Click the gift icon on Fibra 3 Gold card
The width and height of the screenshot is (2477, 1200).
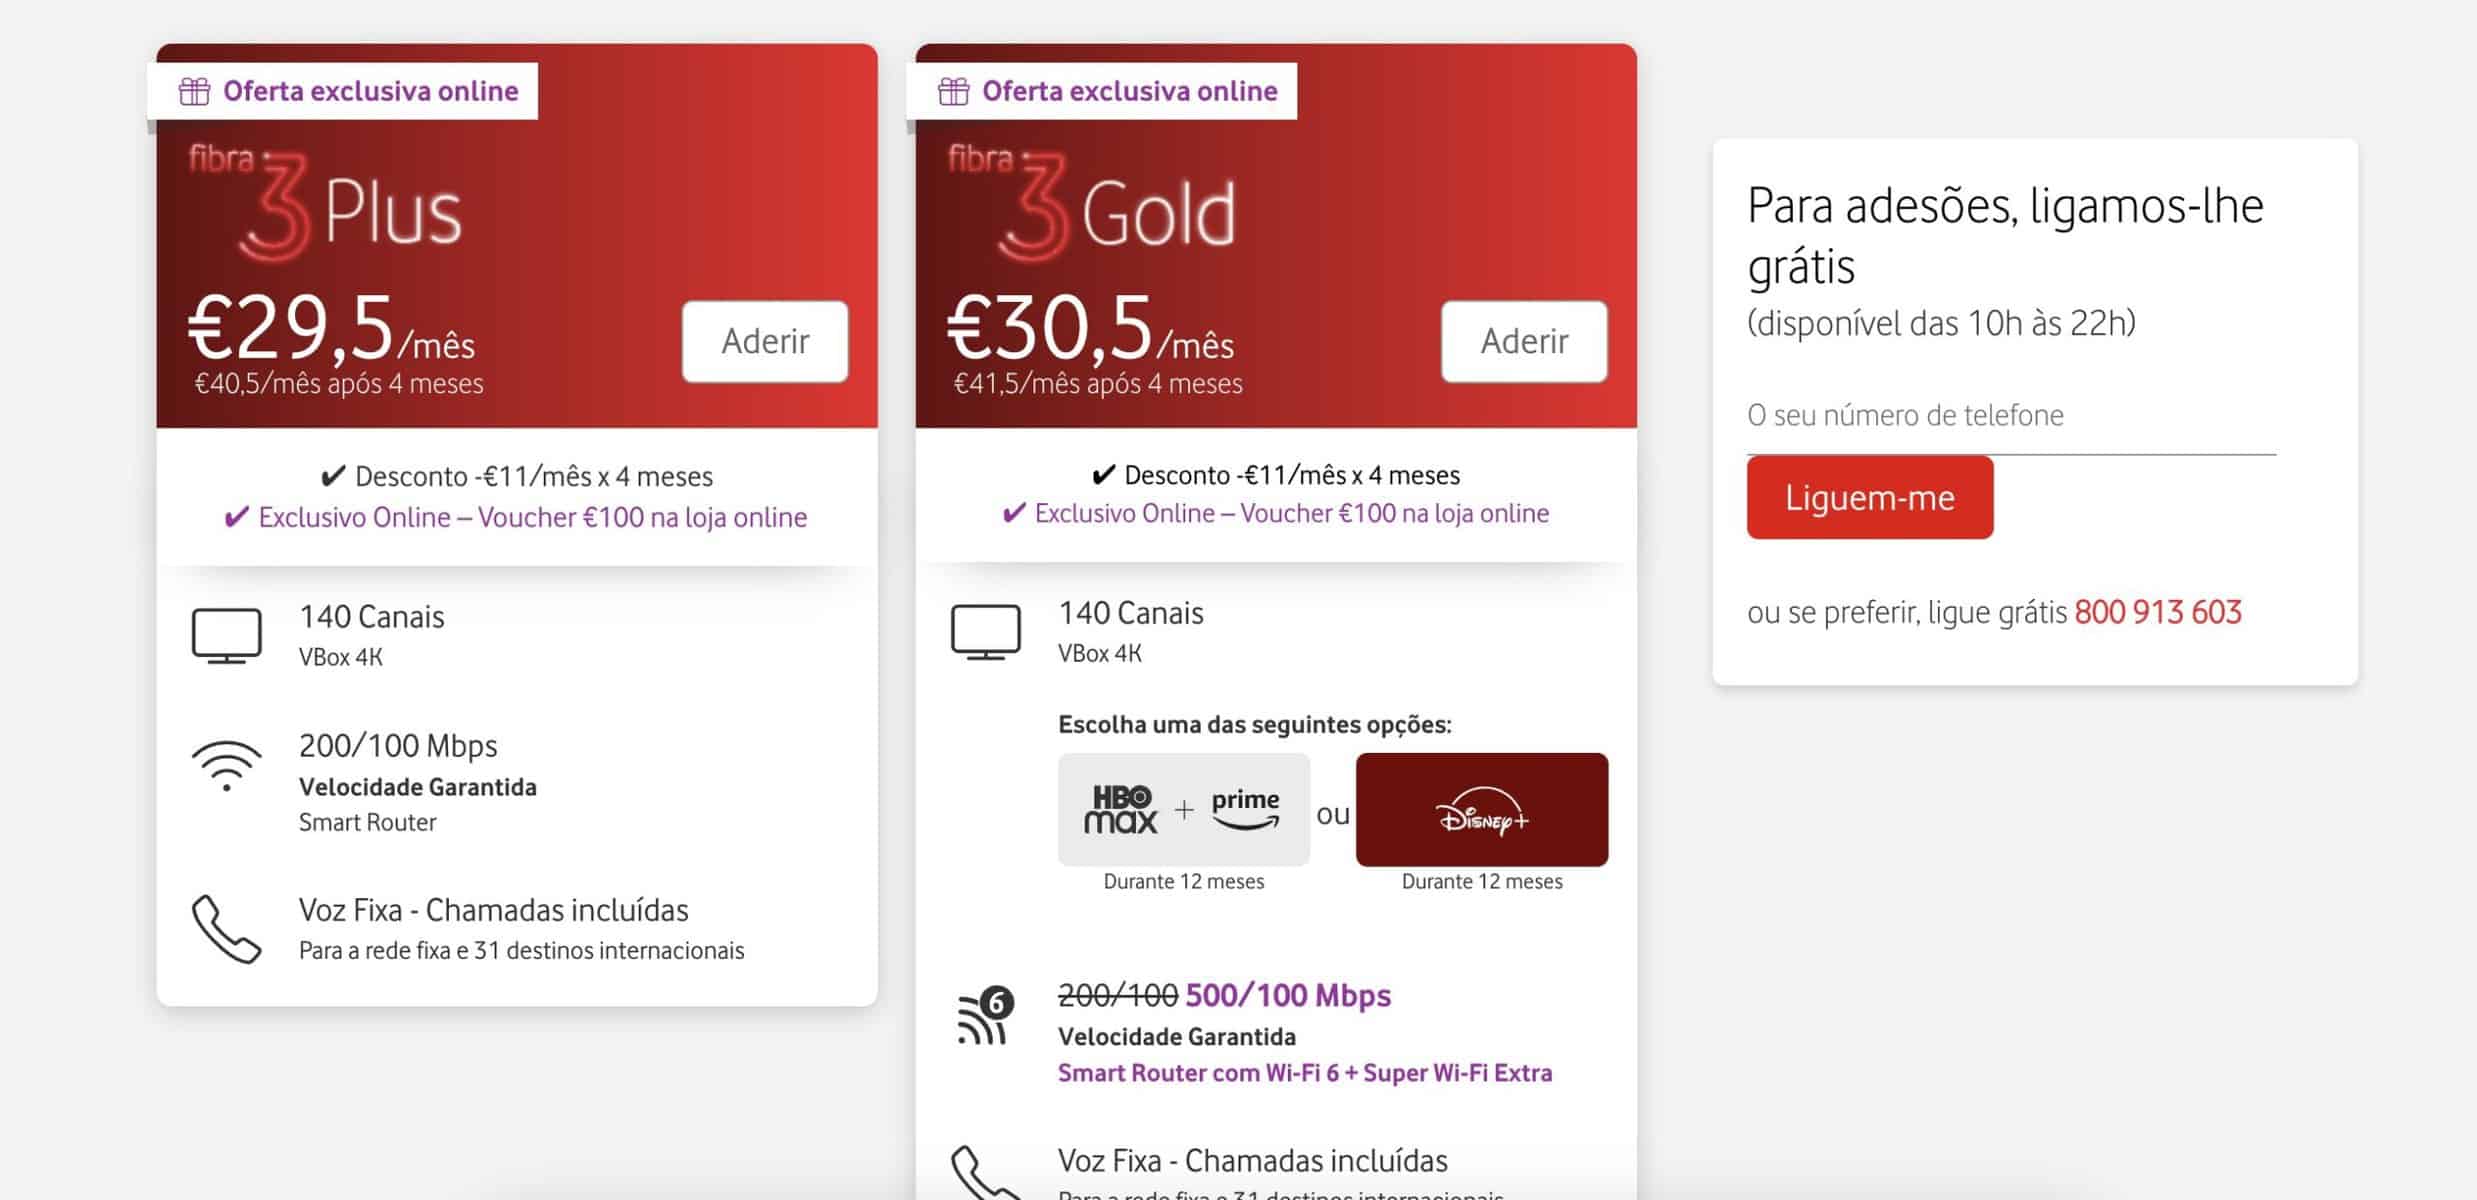point(953,92)
